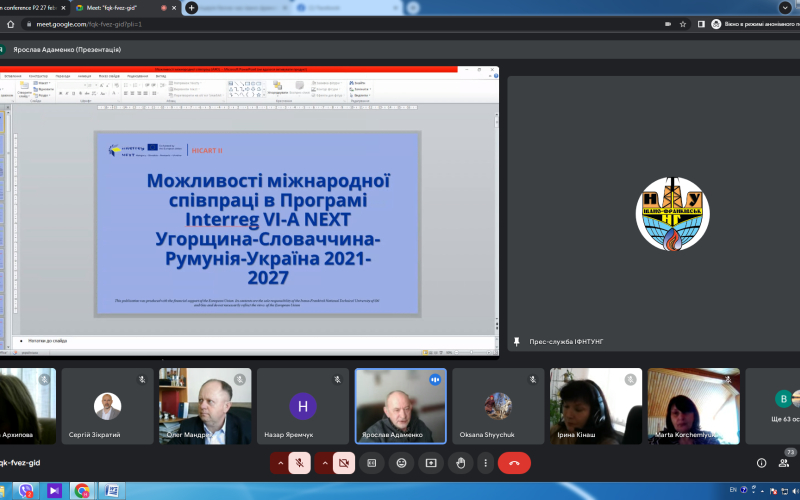
Task: Click the help icon in system tray
Action: pos(743,490)
